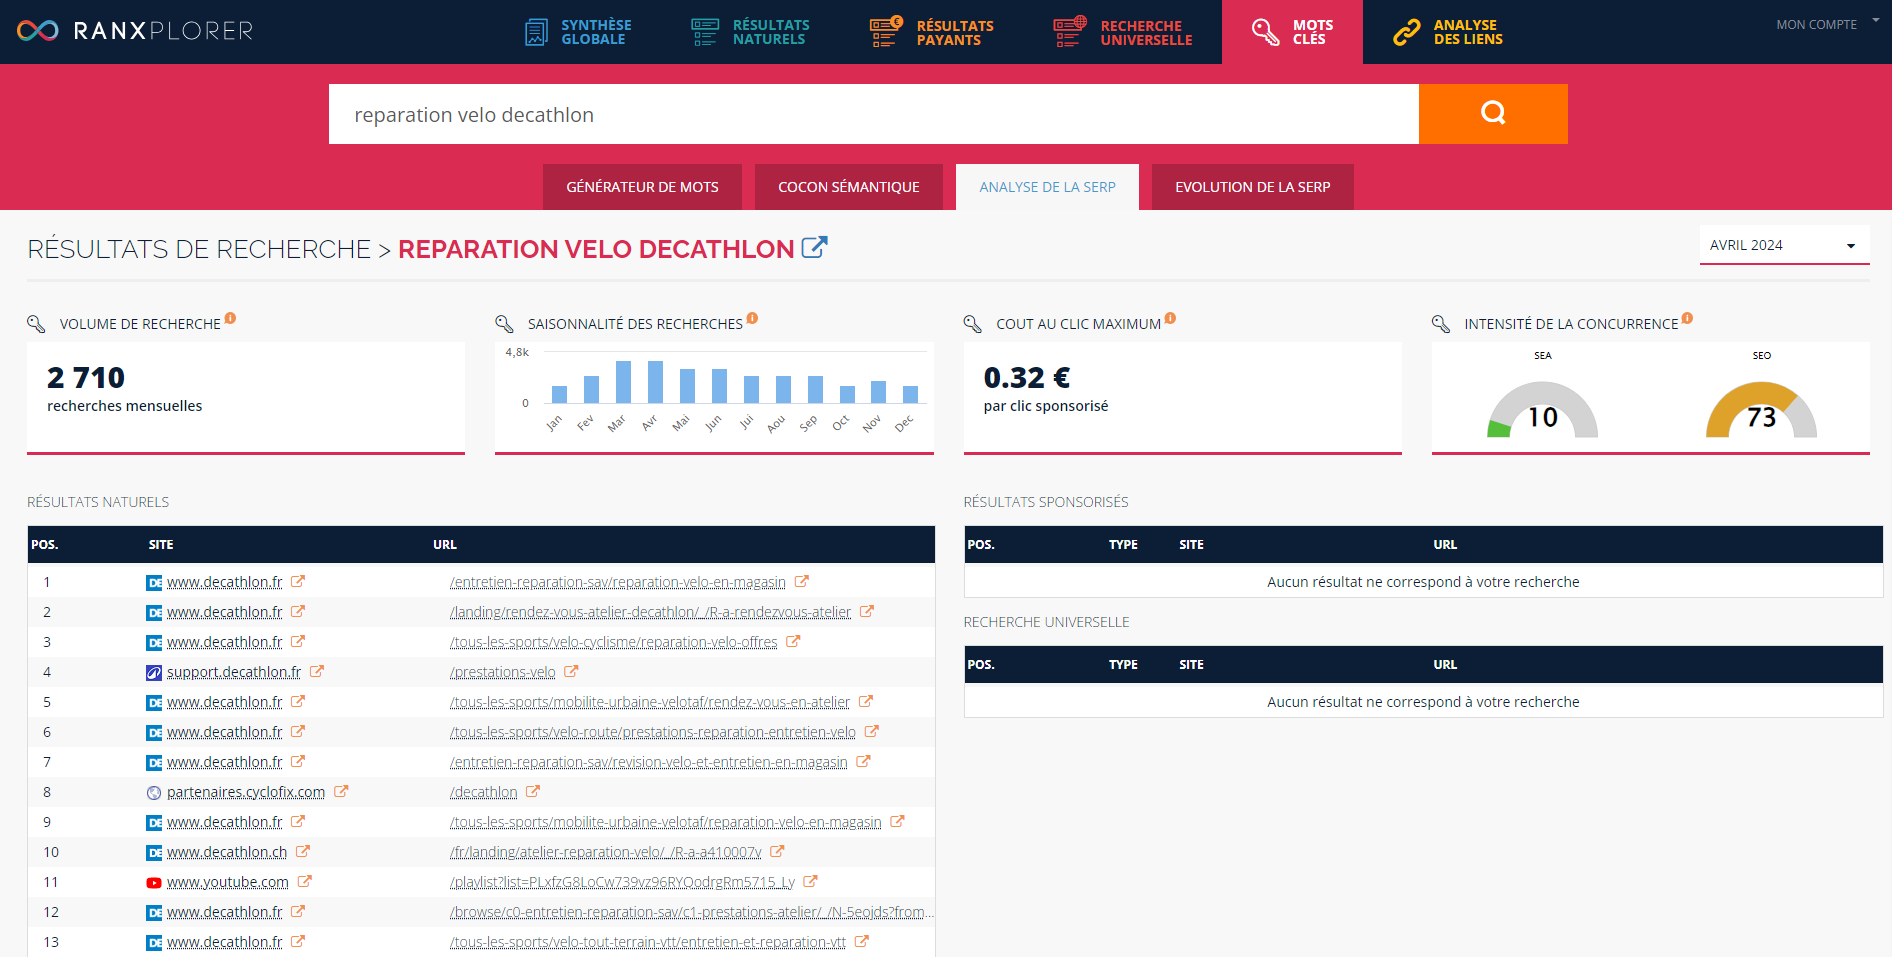This screenshot has height=957, width=1892.
Task: Open external site icon next to partenaires.cyclofix.com
Action: point(341,791)
